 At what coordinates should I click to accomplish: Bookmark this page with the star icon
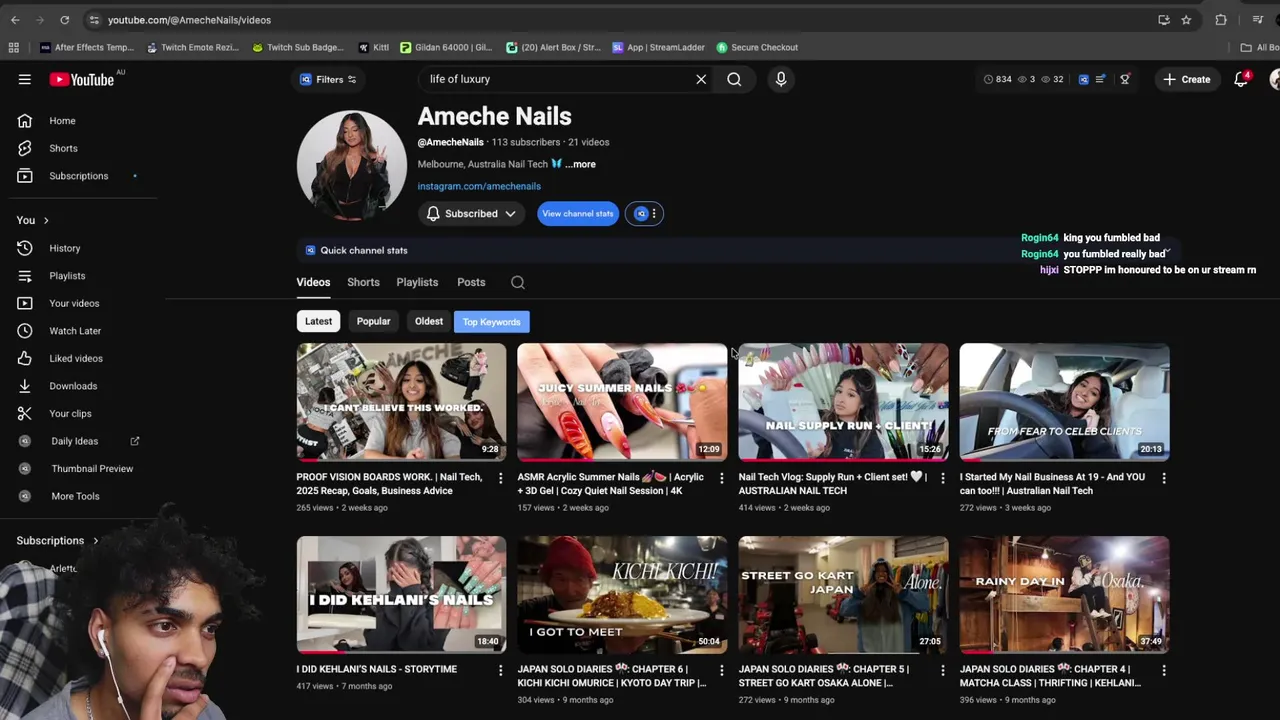[x=1186, y=20]
